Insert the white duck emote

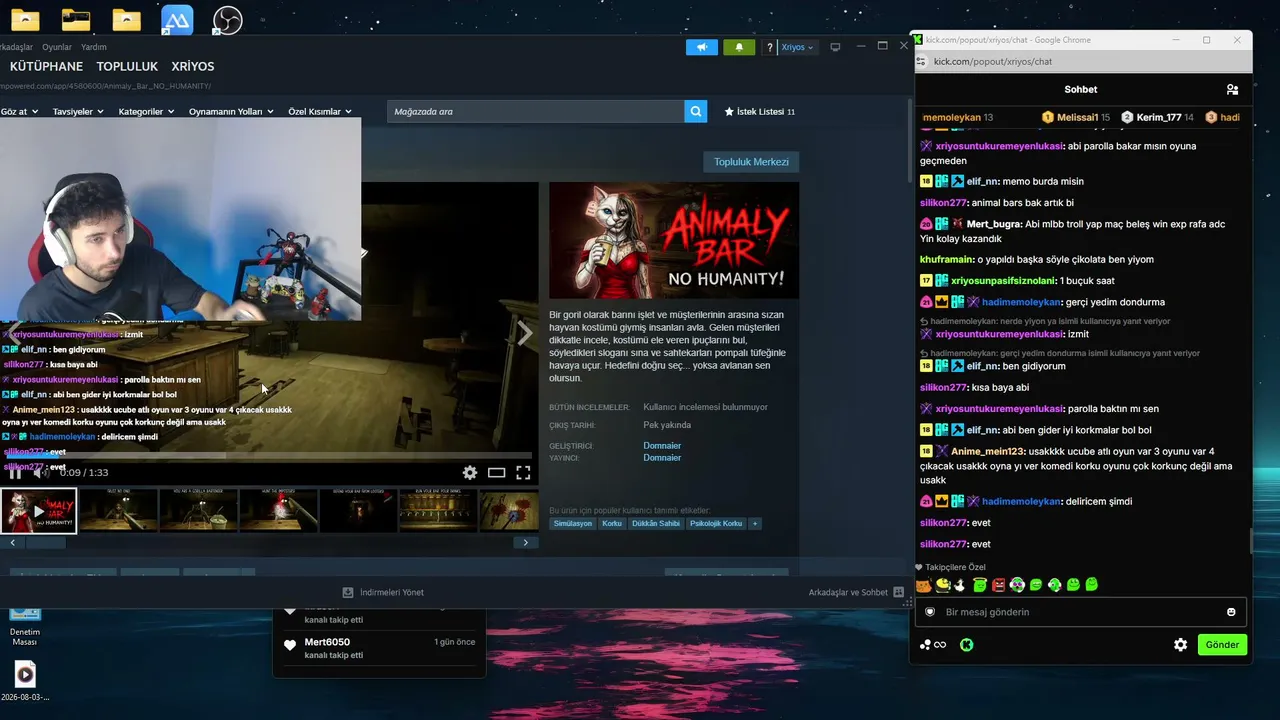click(961, 585)
